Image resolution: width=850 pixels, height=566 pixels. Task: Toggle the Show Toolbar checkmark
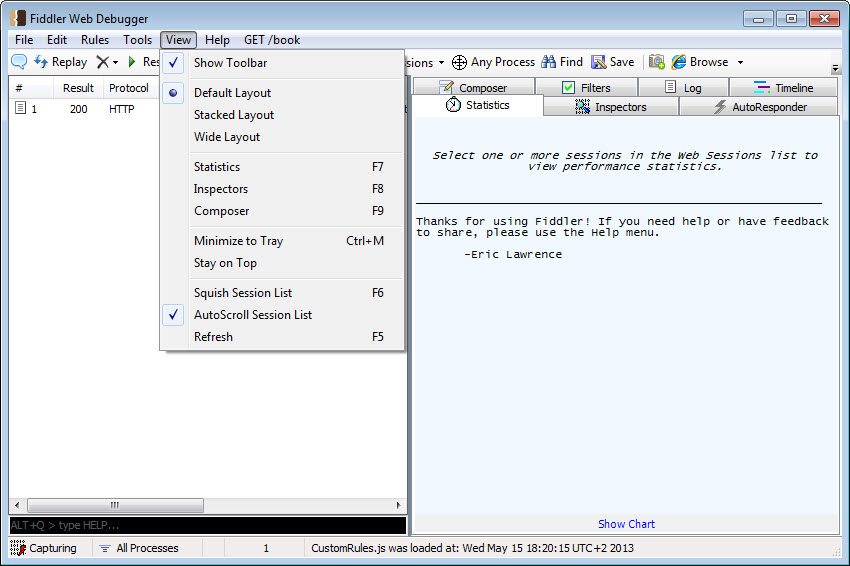click(173, 63)
